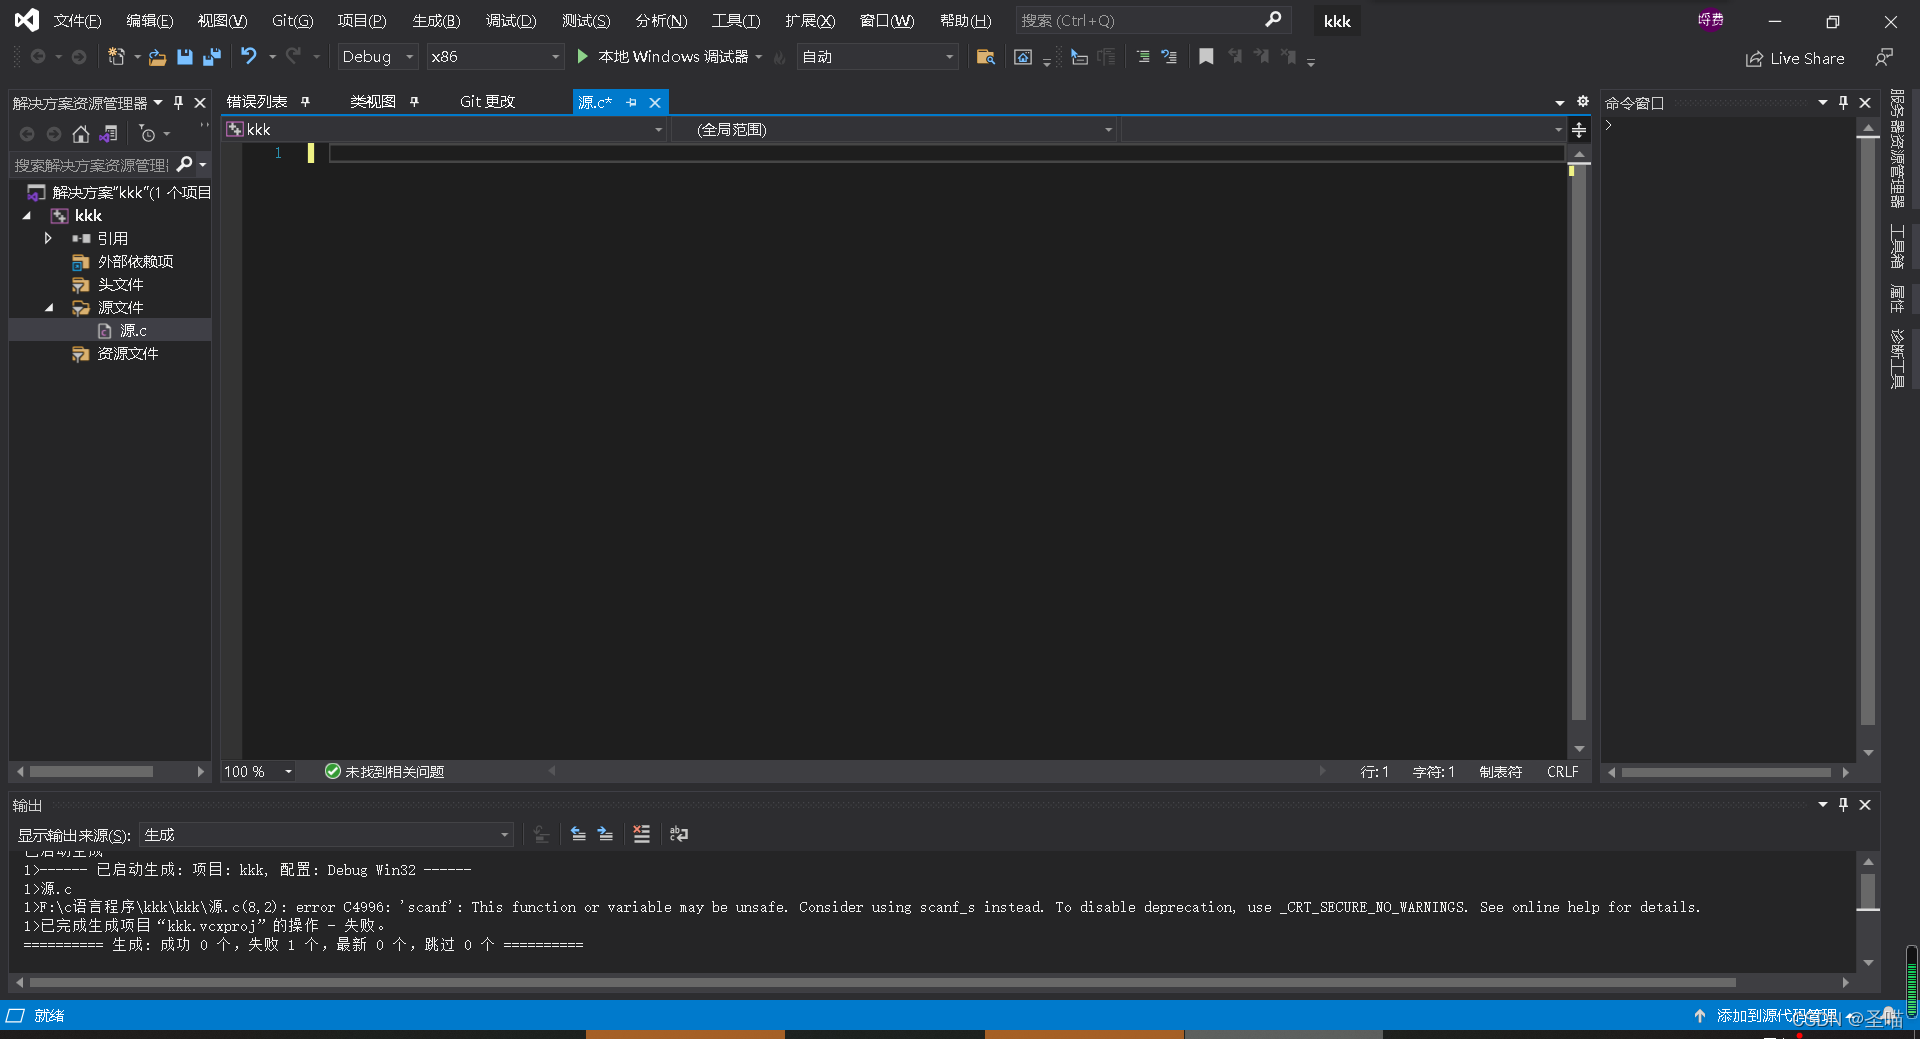Viewport: 1920px width, 1039px height.
Task: Click the split editor icon beside the navigation bar
Action: tap(1579, 130)
